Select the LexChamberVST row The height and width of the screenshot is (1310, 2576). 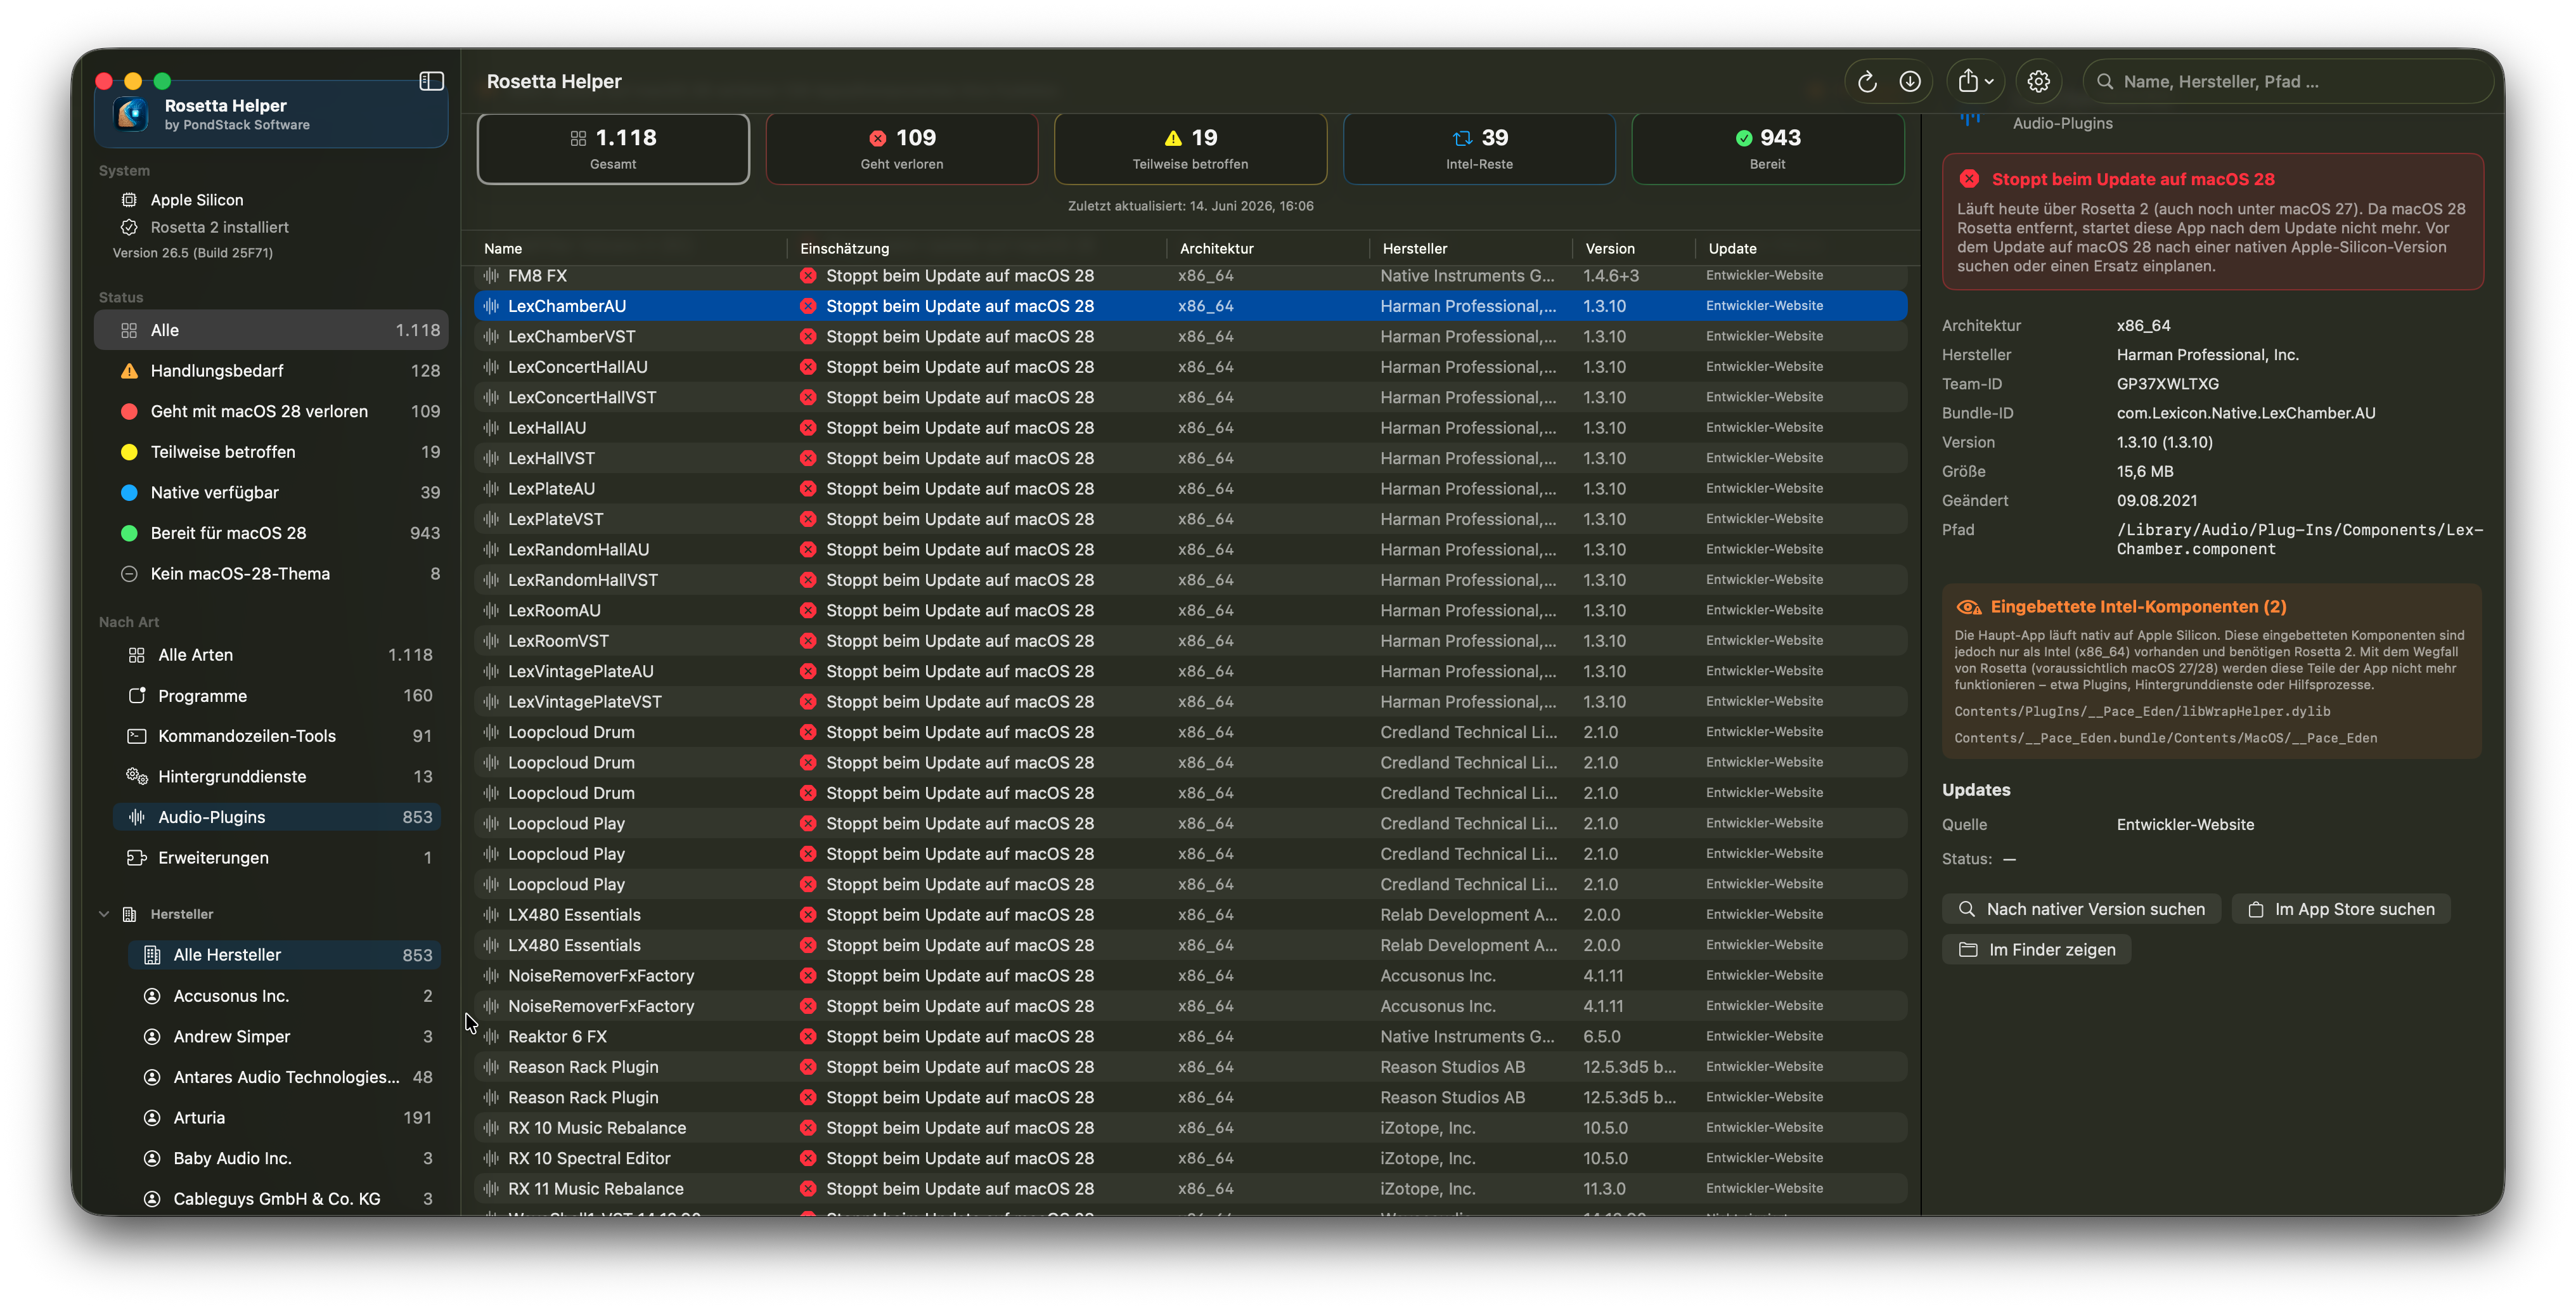(1191, 337)
